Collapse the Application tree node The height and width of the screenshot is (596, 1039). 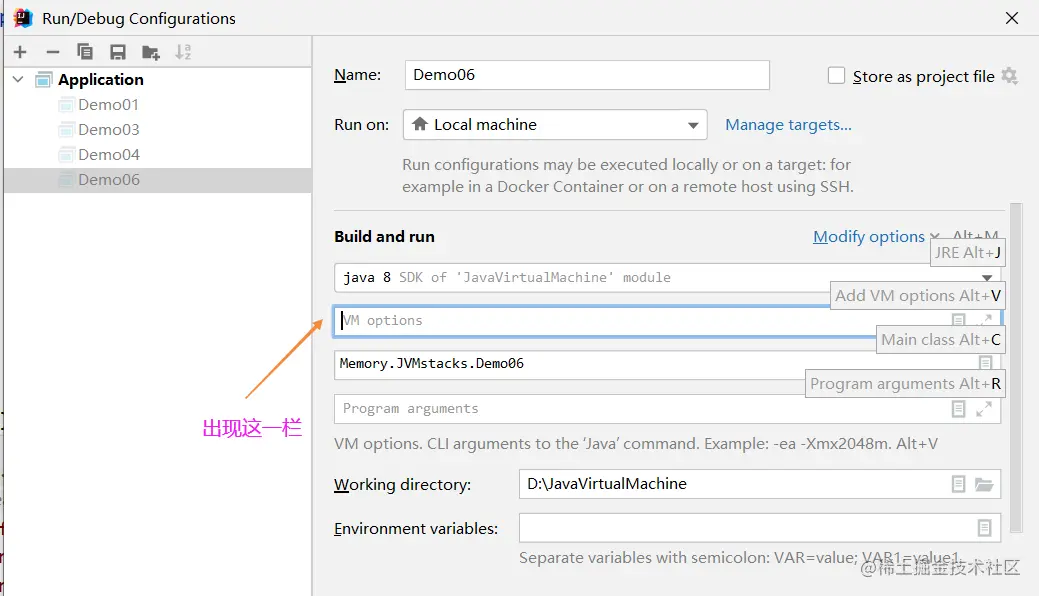click(x=18, y=80)
